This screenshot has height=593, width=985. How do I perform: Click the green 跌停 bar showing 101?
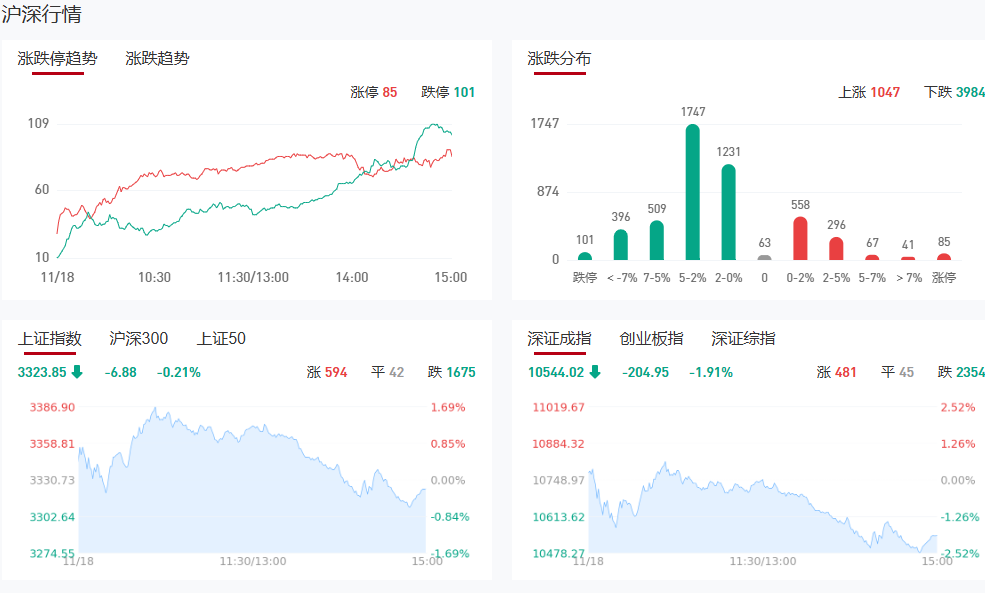pyautogui.click(x=585, y=256)
